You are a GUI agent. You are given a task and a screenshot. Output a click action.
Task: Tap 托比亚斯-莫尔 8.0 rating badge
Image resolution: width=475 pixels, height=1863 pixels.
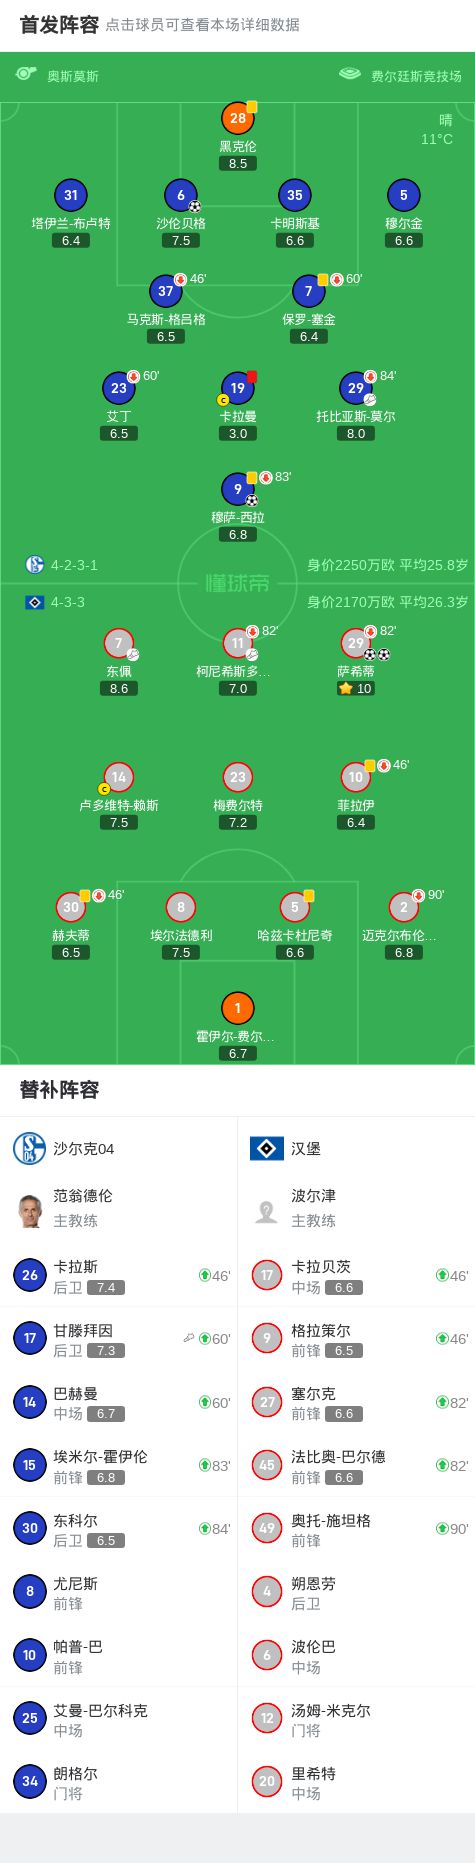(x=356, y=434)
